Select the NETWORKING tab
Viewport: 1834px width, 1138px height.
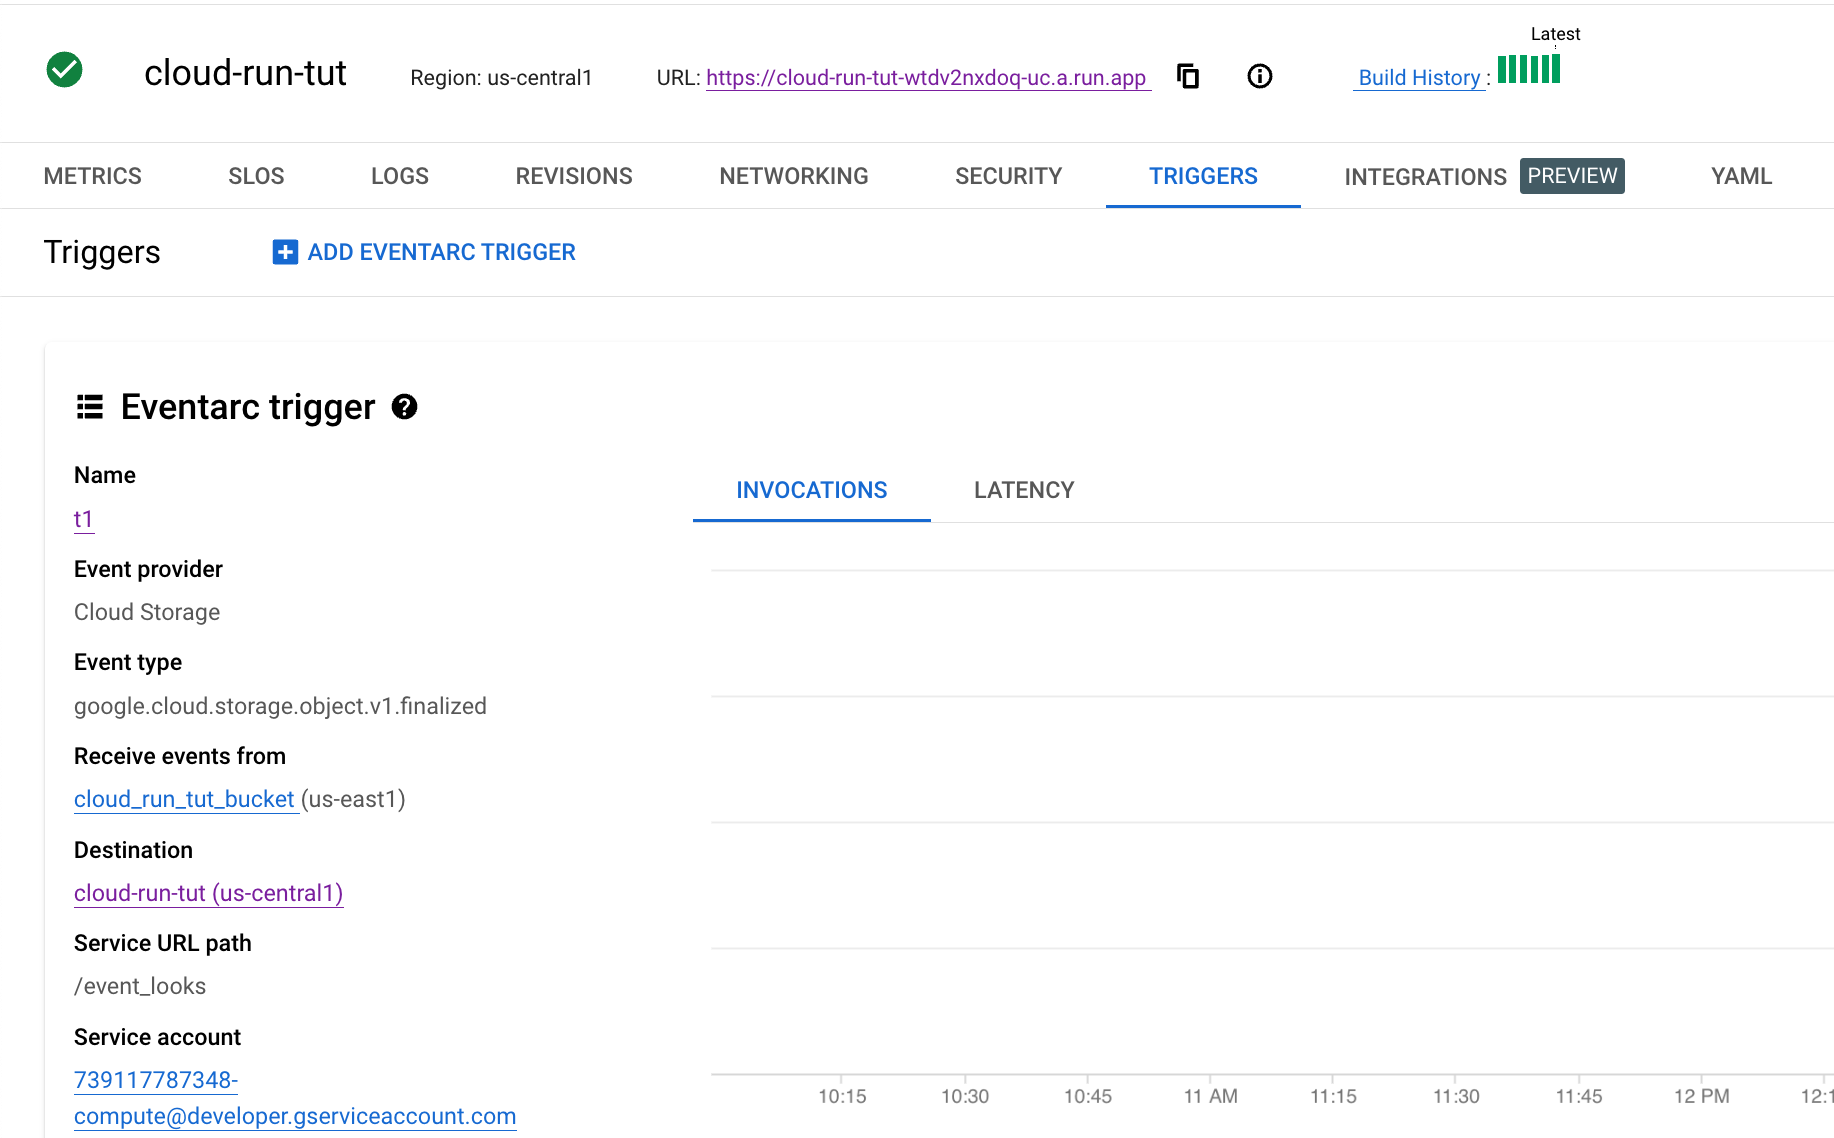pos(794,176)
